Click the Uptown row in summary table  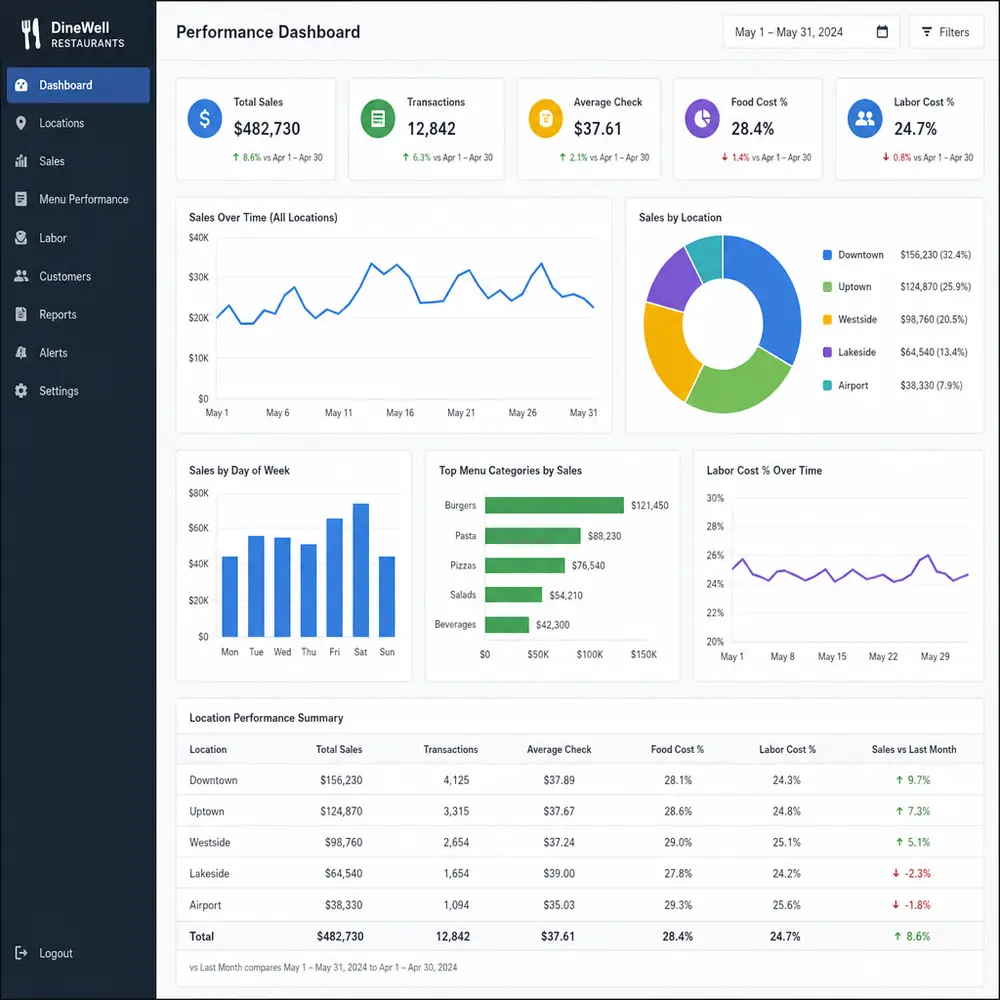(580, 811)
